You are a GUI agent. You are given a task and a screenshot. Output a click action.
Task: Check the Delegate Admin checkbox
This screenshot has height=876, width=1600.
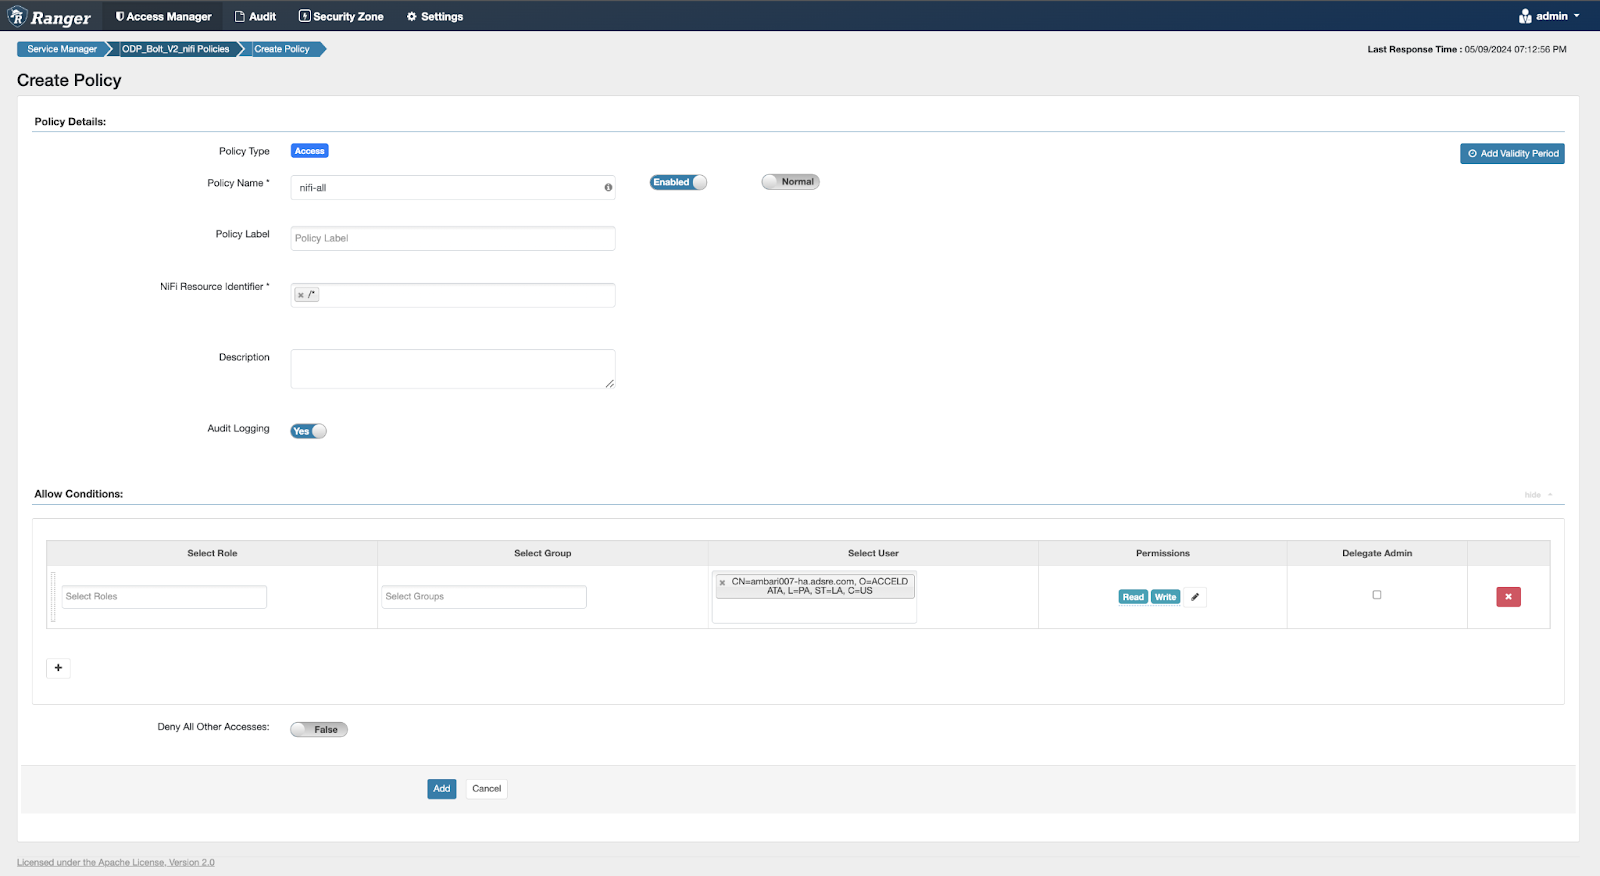point(1377,595)
